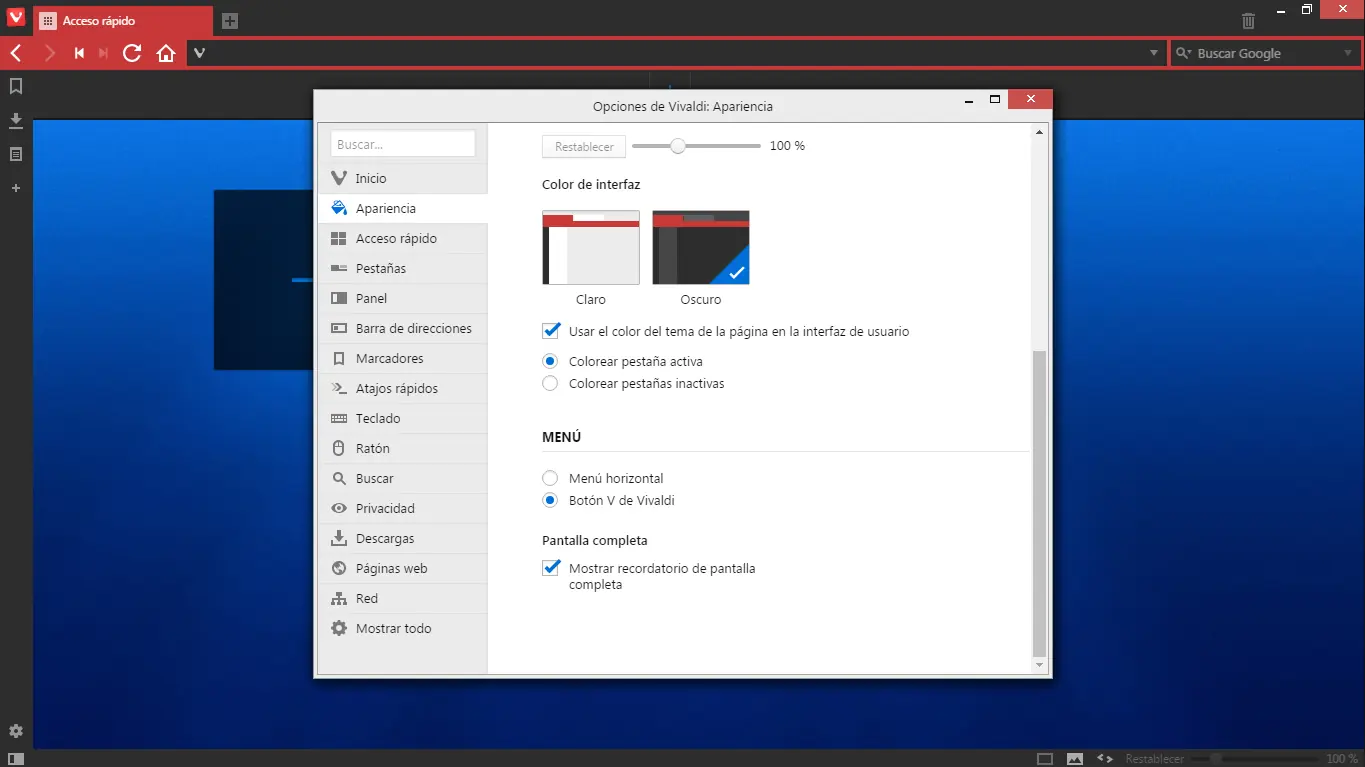Toggle image loading icon in status bar
The width and height of the screenshot is (1365, 767).
tap(1075, 759)
